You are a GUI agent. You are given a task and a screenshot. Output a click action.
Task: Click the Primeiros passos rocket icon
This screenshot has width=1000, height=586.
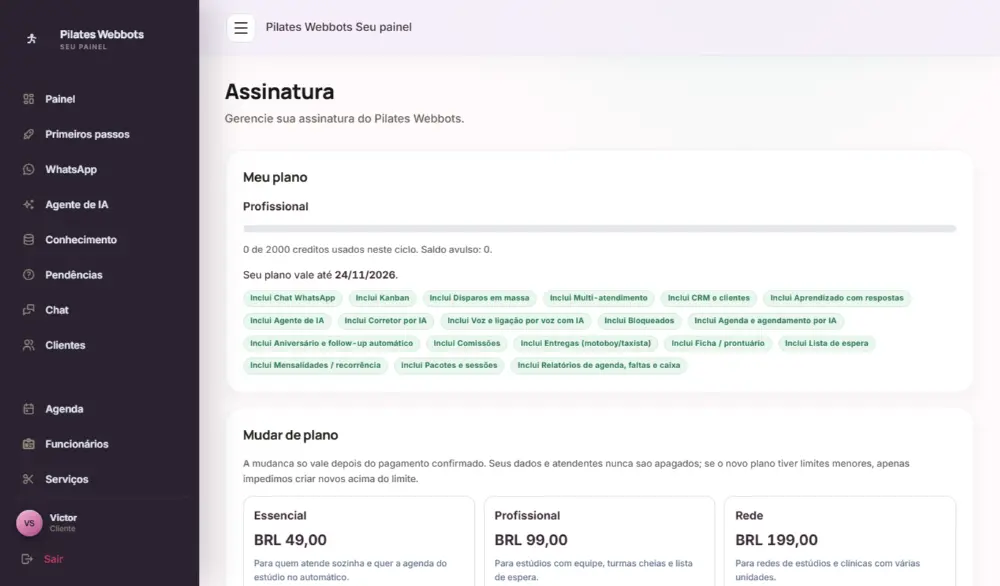point(29,134)
